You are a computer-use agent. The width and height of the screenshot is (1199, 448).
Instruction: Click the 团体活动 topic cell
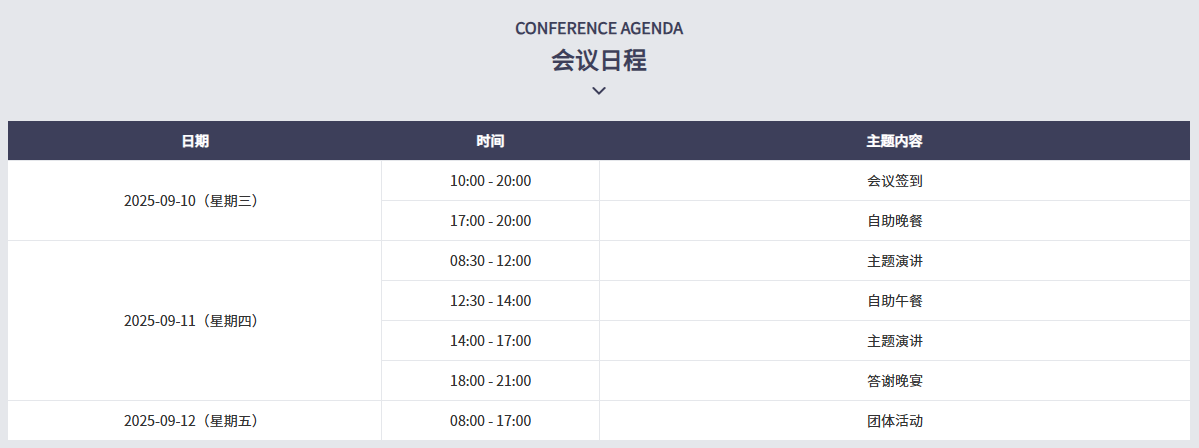coord(894,421)
